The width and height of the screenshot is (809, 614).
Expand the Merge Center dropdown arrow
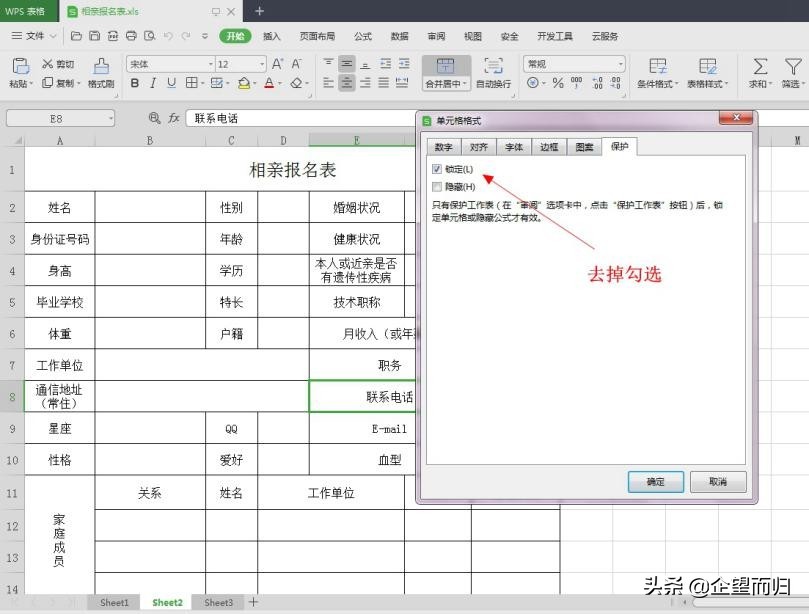(465, 84)
